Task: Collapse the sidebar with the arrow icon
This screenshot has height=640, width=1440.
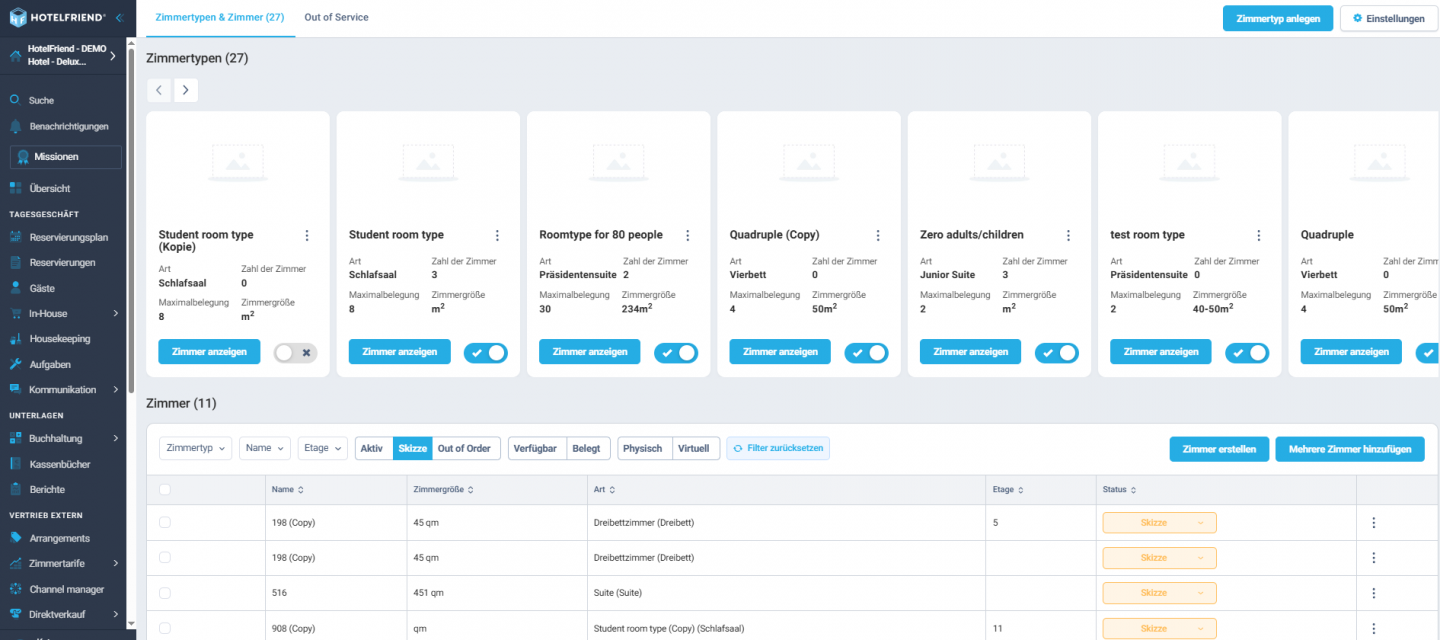Action: tap(119, 18)
